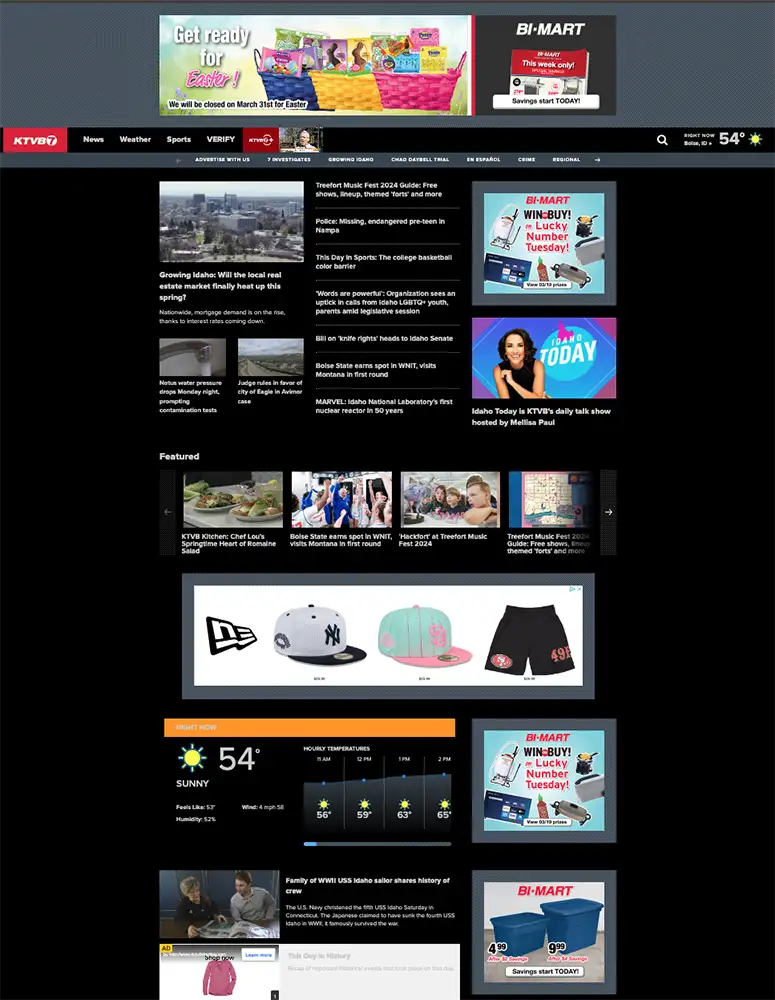
Task: Open the Idaho Today promo image
Action: click(544, 358)
